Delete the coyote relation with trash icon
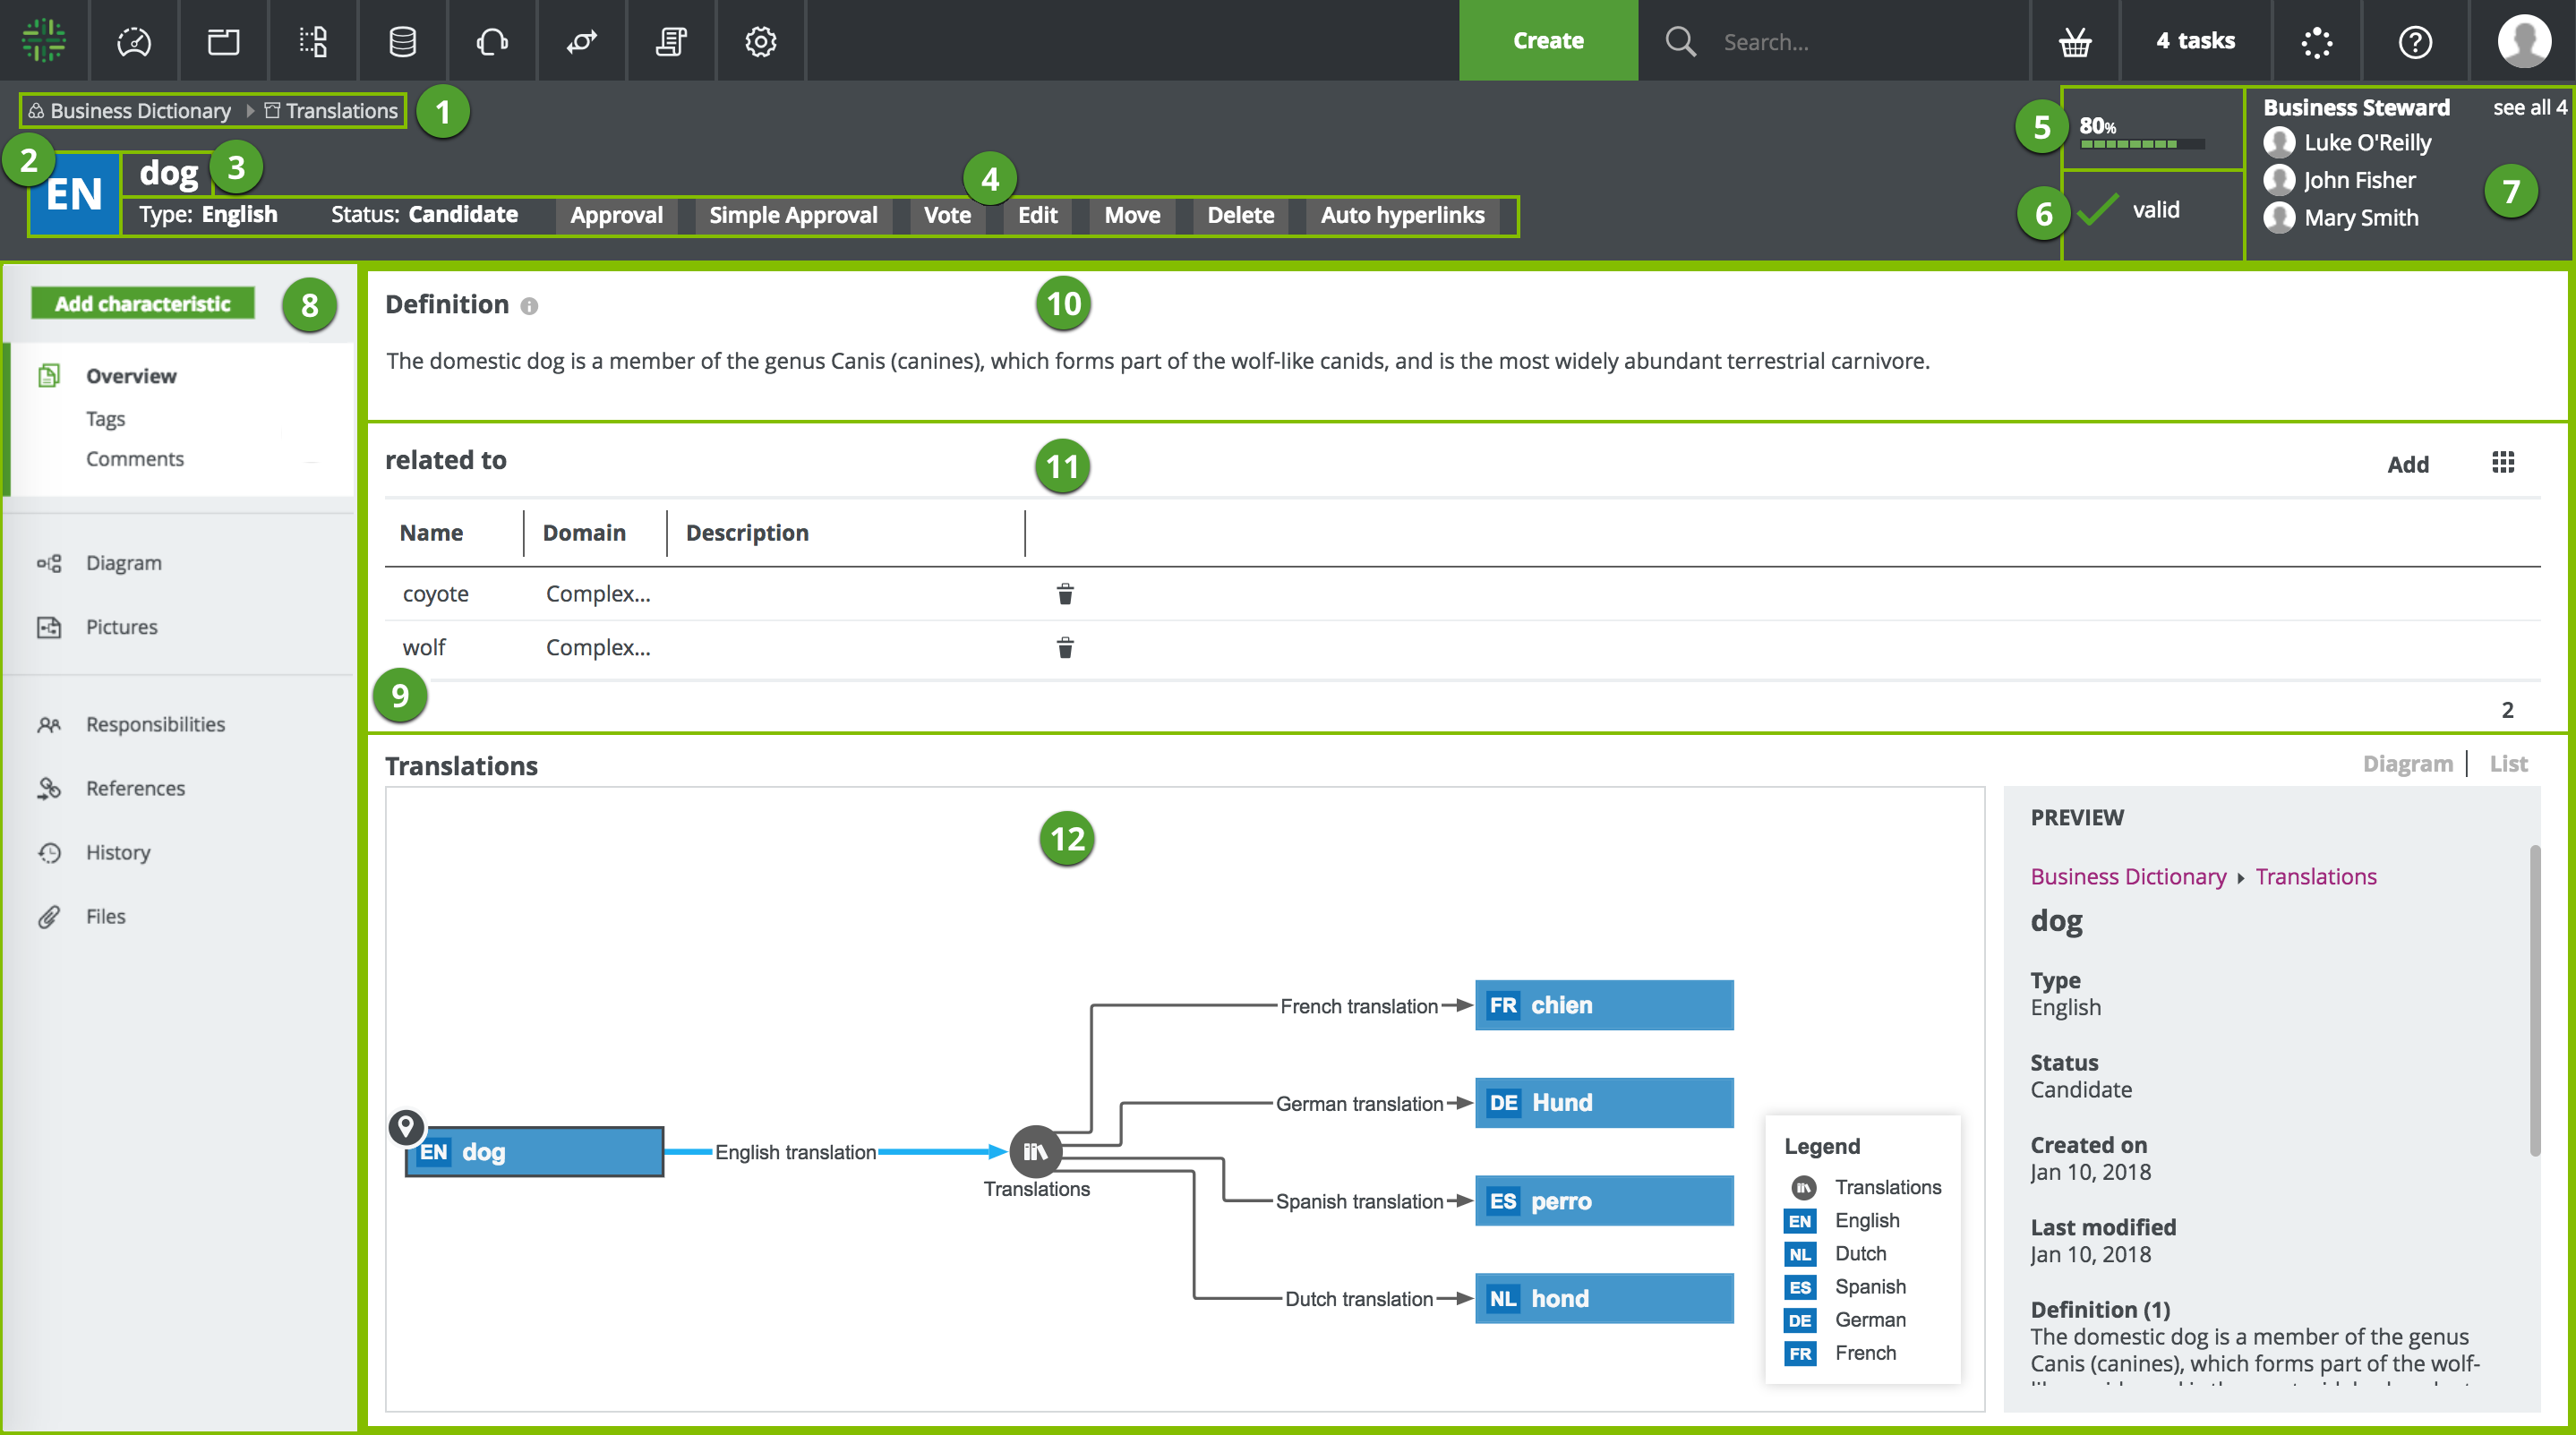 (1065, 594)
